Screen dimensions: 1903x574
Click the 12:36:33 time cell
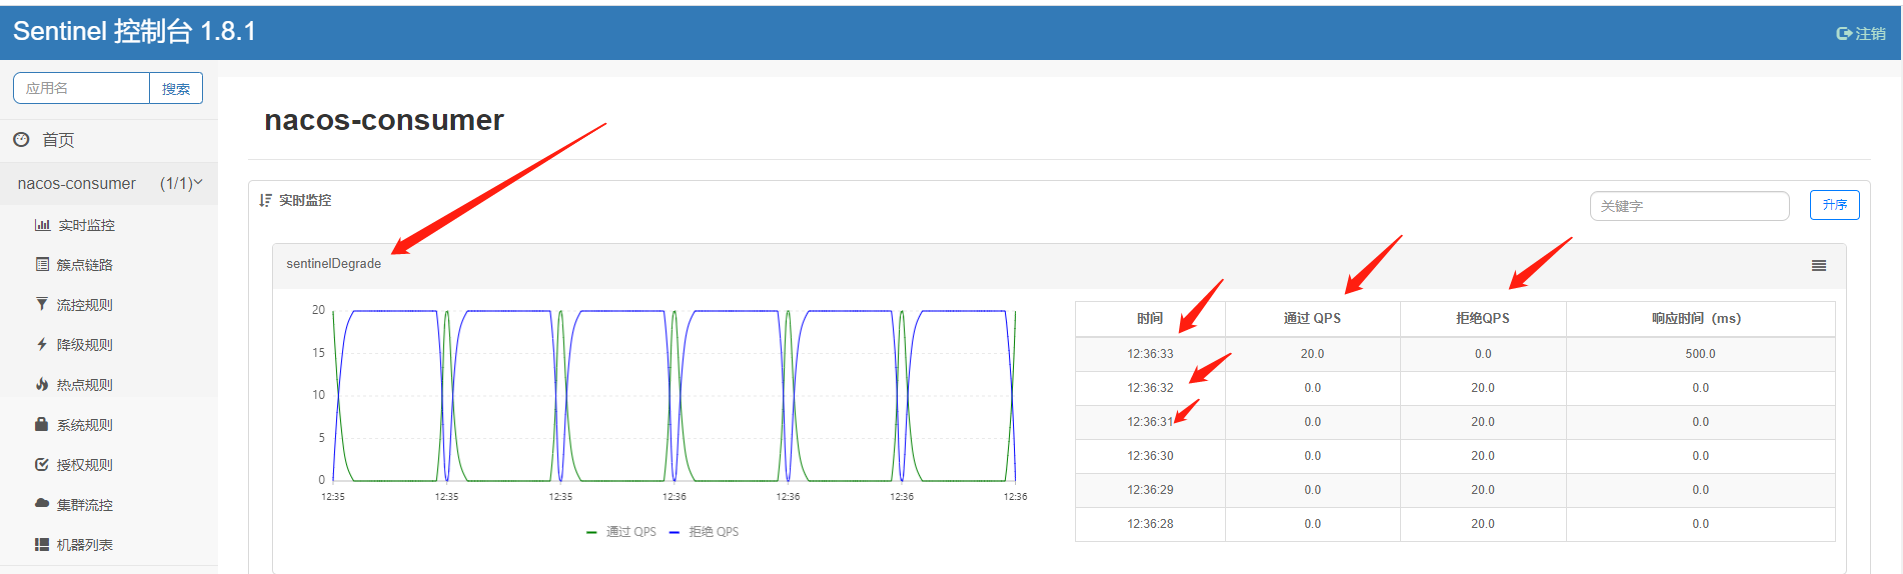click(1150, 354)
